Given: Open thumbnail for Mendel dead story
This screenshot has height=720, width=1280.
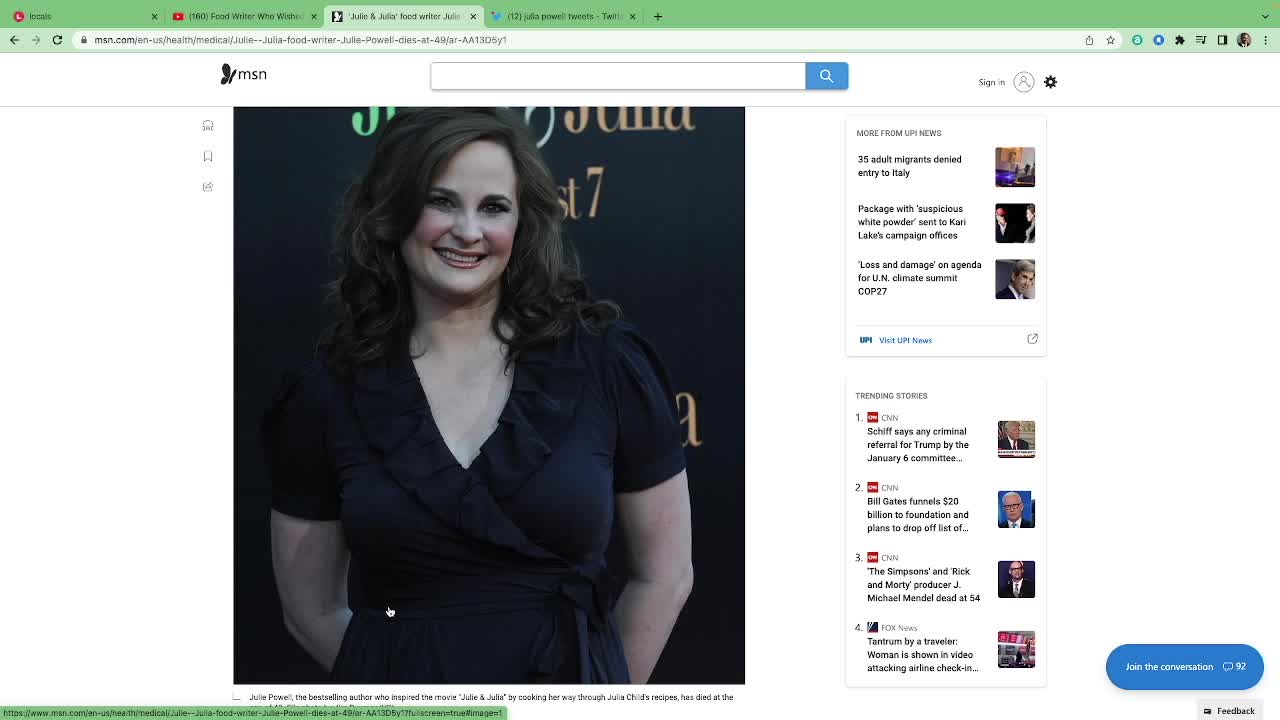Looking at the screenshot, I should click(x=1016, y=579).
